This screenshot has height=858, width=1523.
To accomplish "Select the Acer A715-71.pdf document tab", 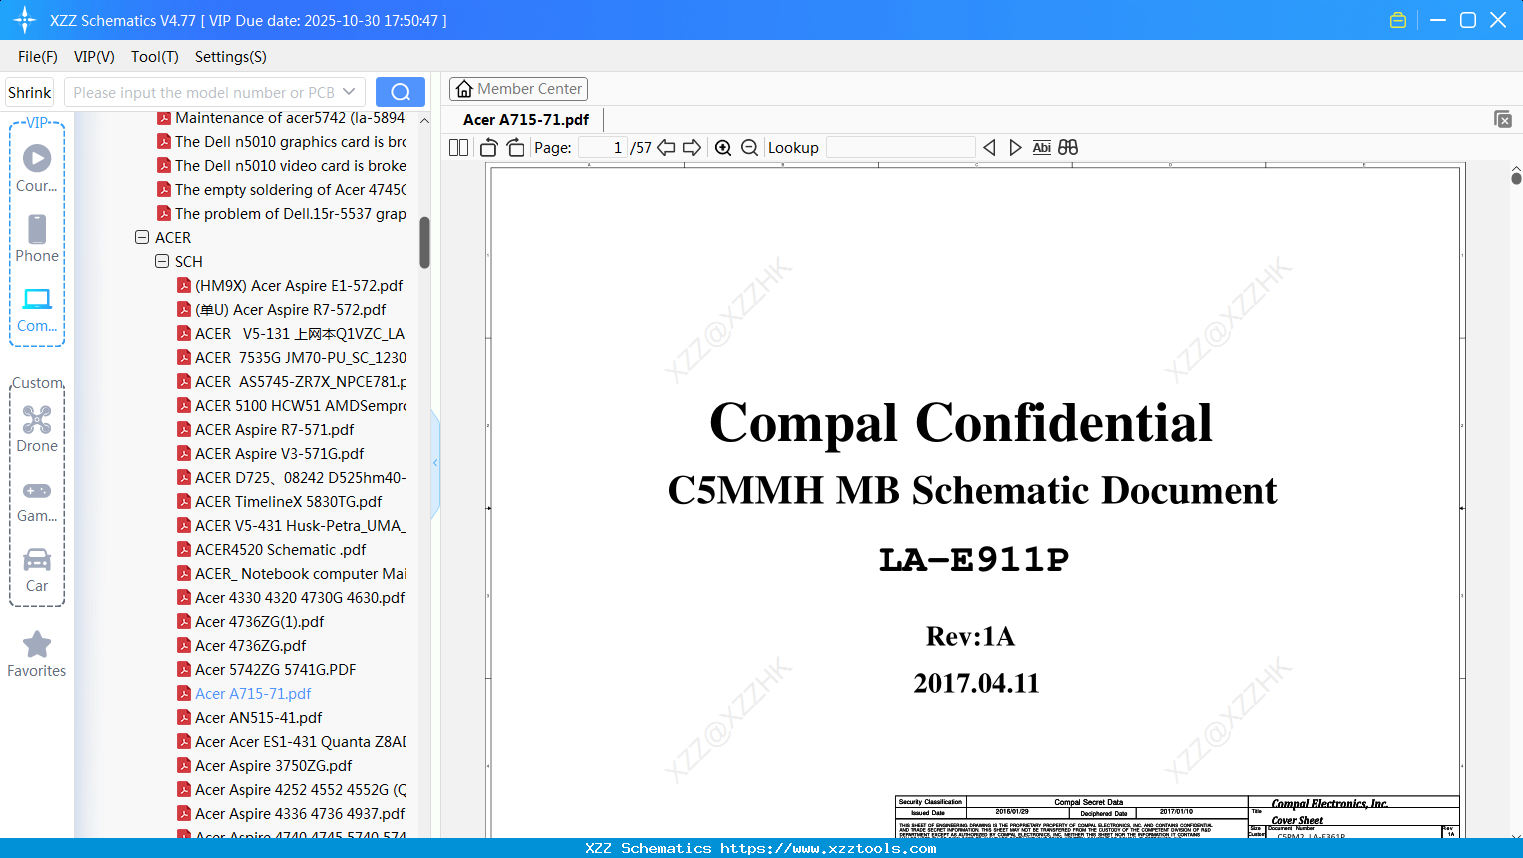I will coord(526,120).
